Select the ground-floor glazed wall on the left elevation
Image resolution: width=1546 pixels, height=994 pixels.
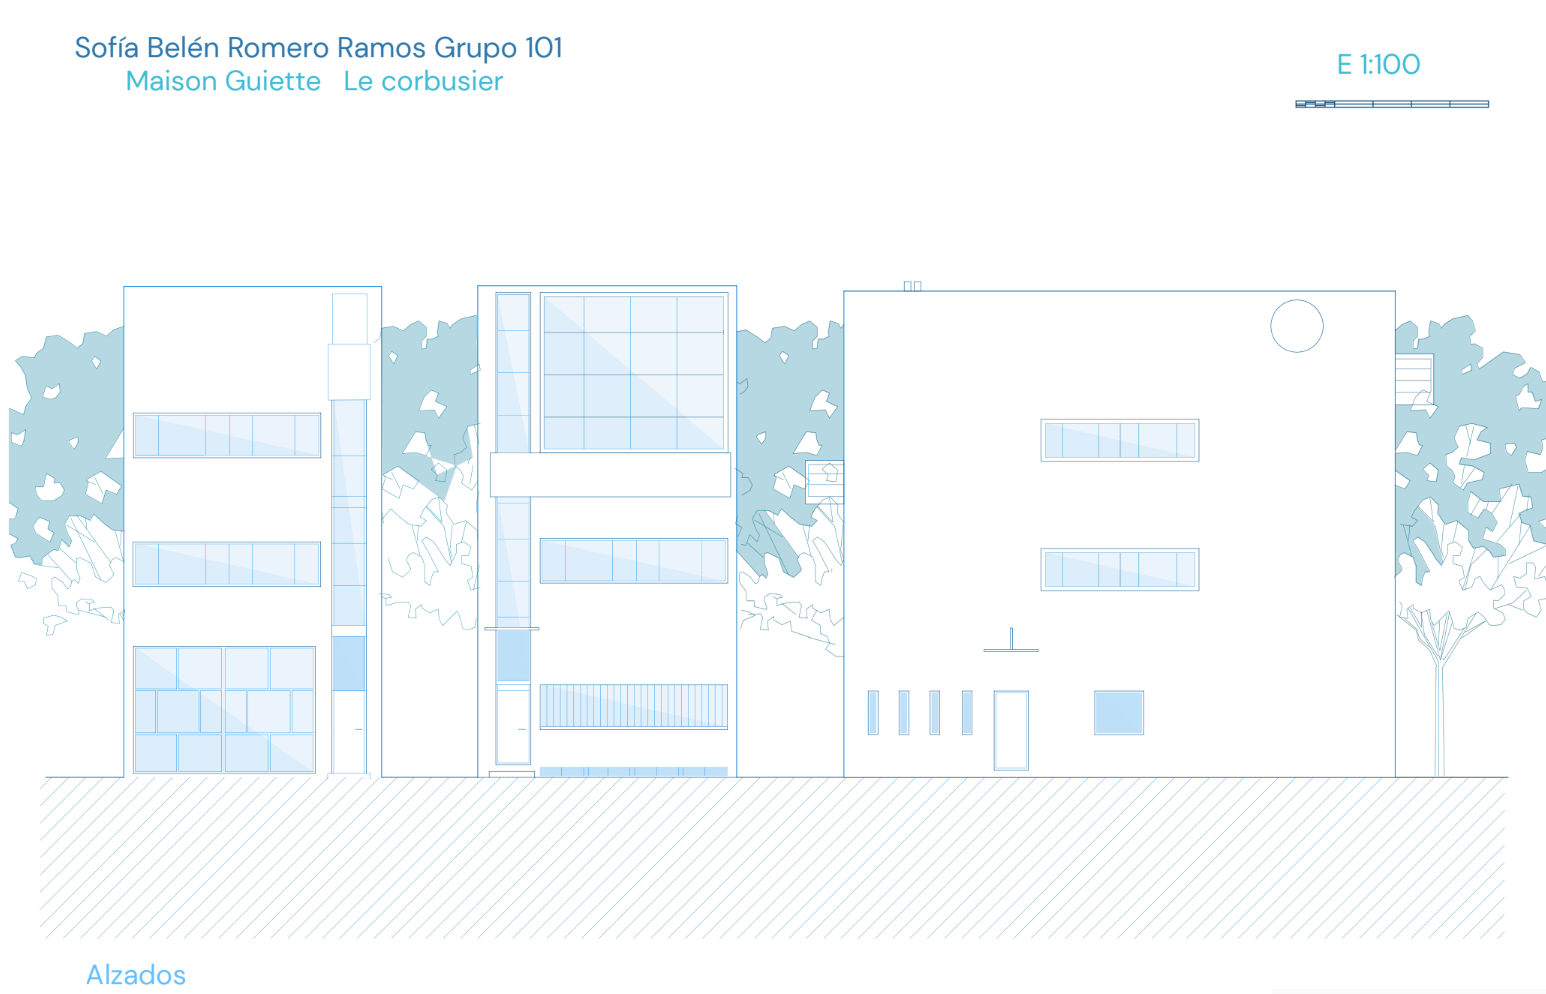[225, 710]
